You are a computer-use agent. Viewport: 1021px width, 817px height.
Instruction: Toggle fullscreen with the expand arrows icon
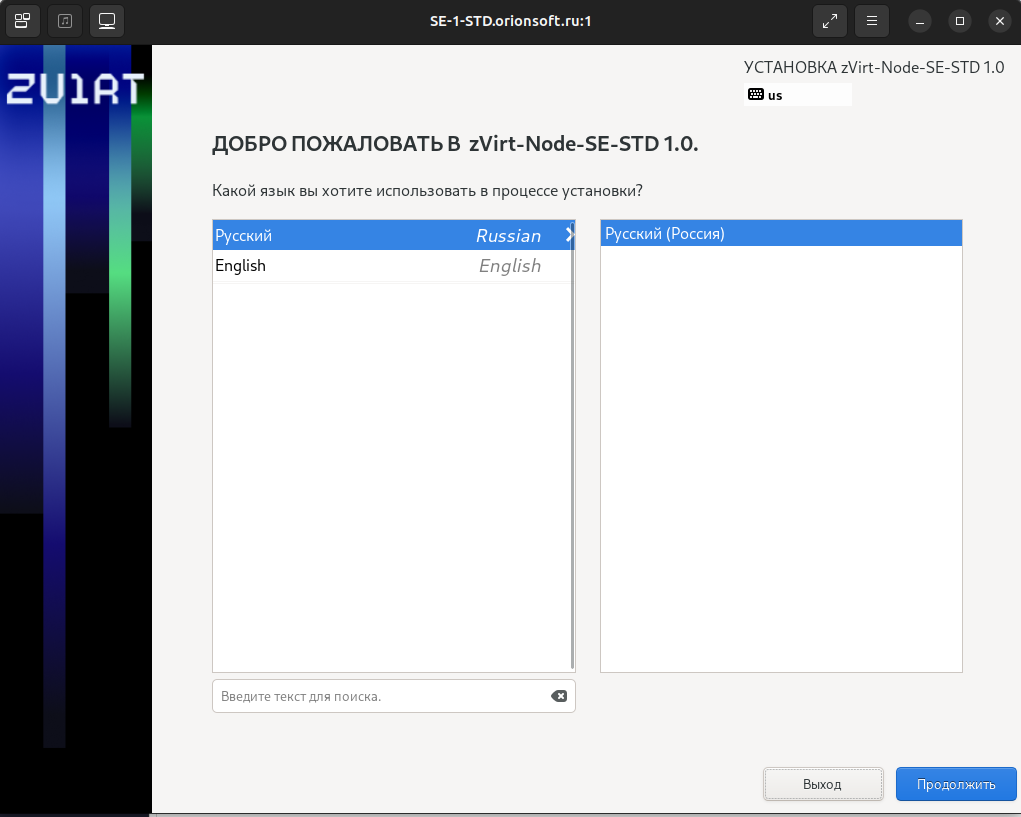pyautogui.click(x=830, y=21)
